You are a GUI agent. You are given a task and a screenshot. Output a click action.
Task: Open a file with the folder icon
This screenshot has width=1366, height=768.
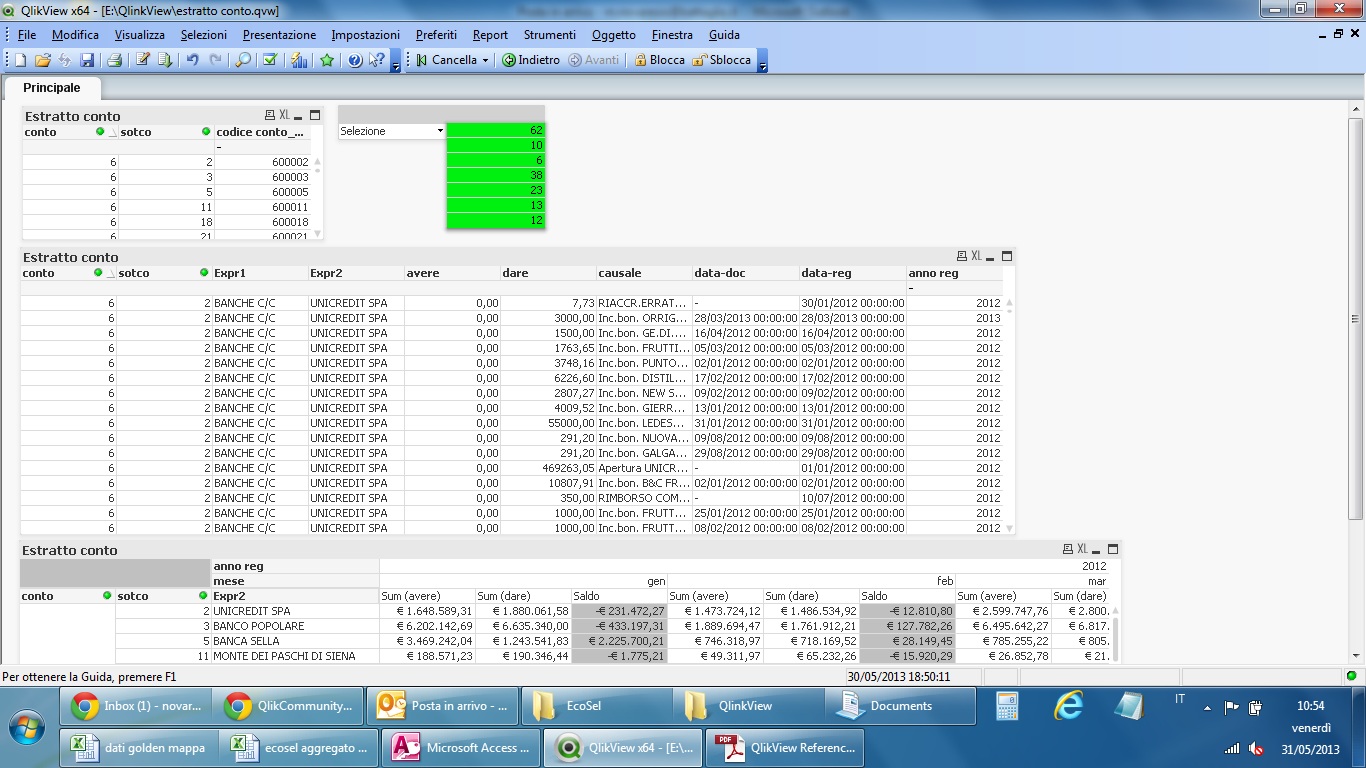click(x=43, y=60)
